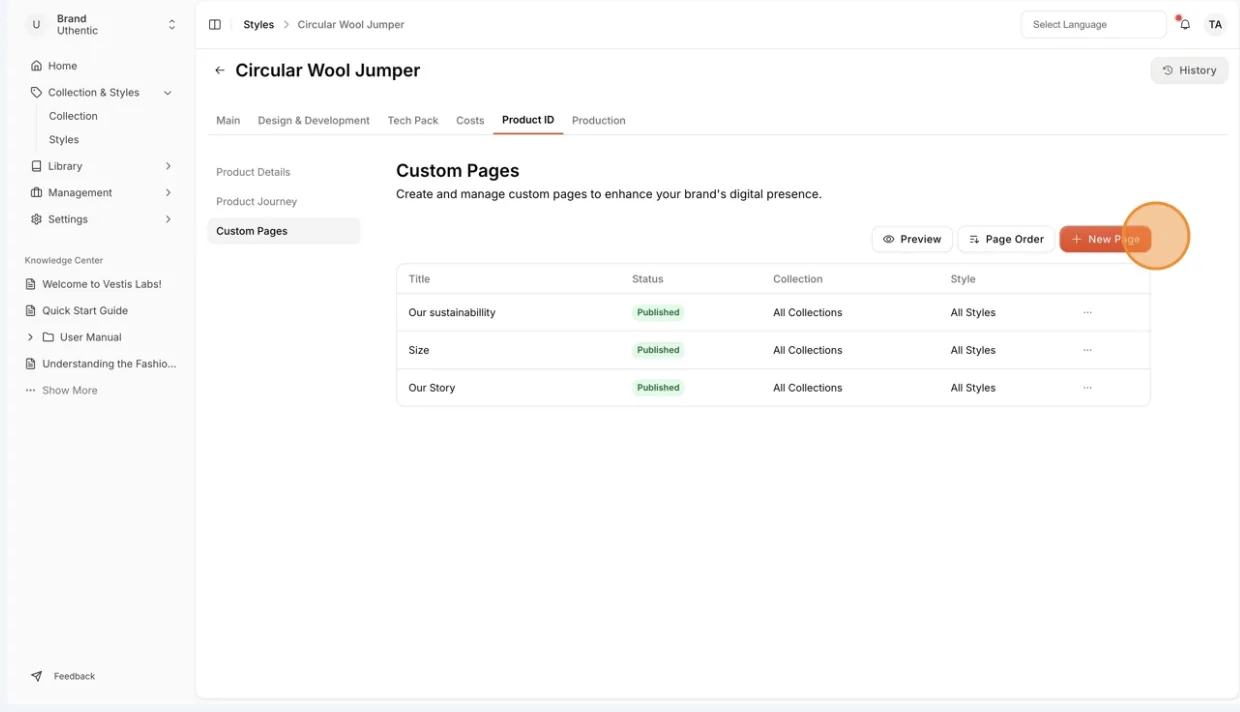Screen dimensions: 1240x712
Task: Click All Styles in Our Story row
Action: [973, 388]
